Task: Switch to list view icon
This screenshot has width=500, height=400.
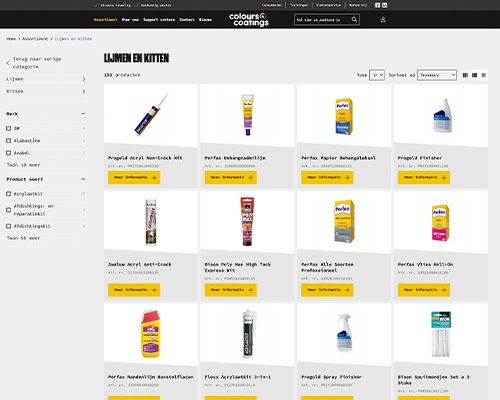Action: point(484,75)
